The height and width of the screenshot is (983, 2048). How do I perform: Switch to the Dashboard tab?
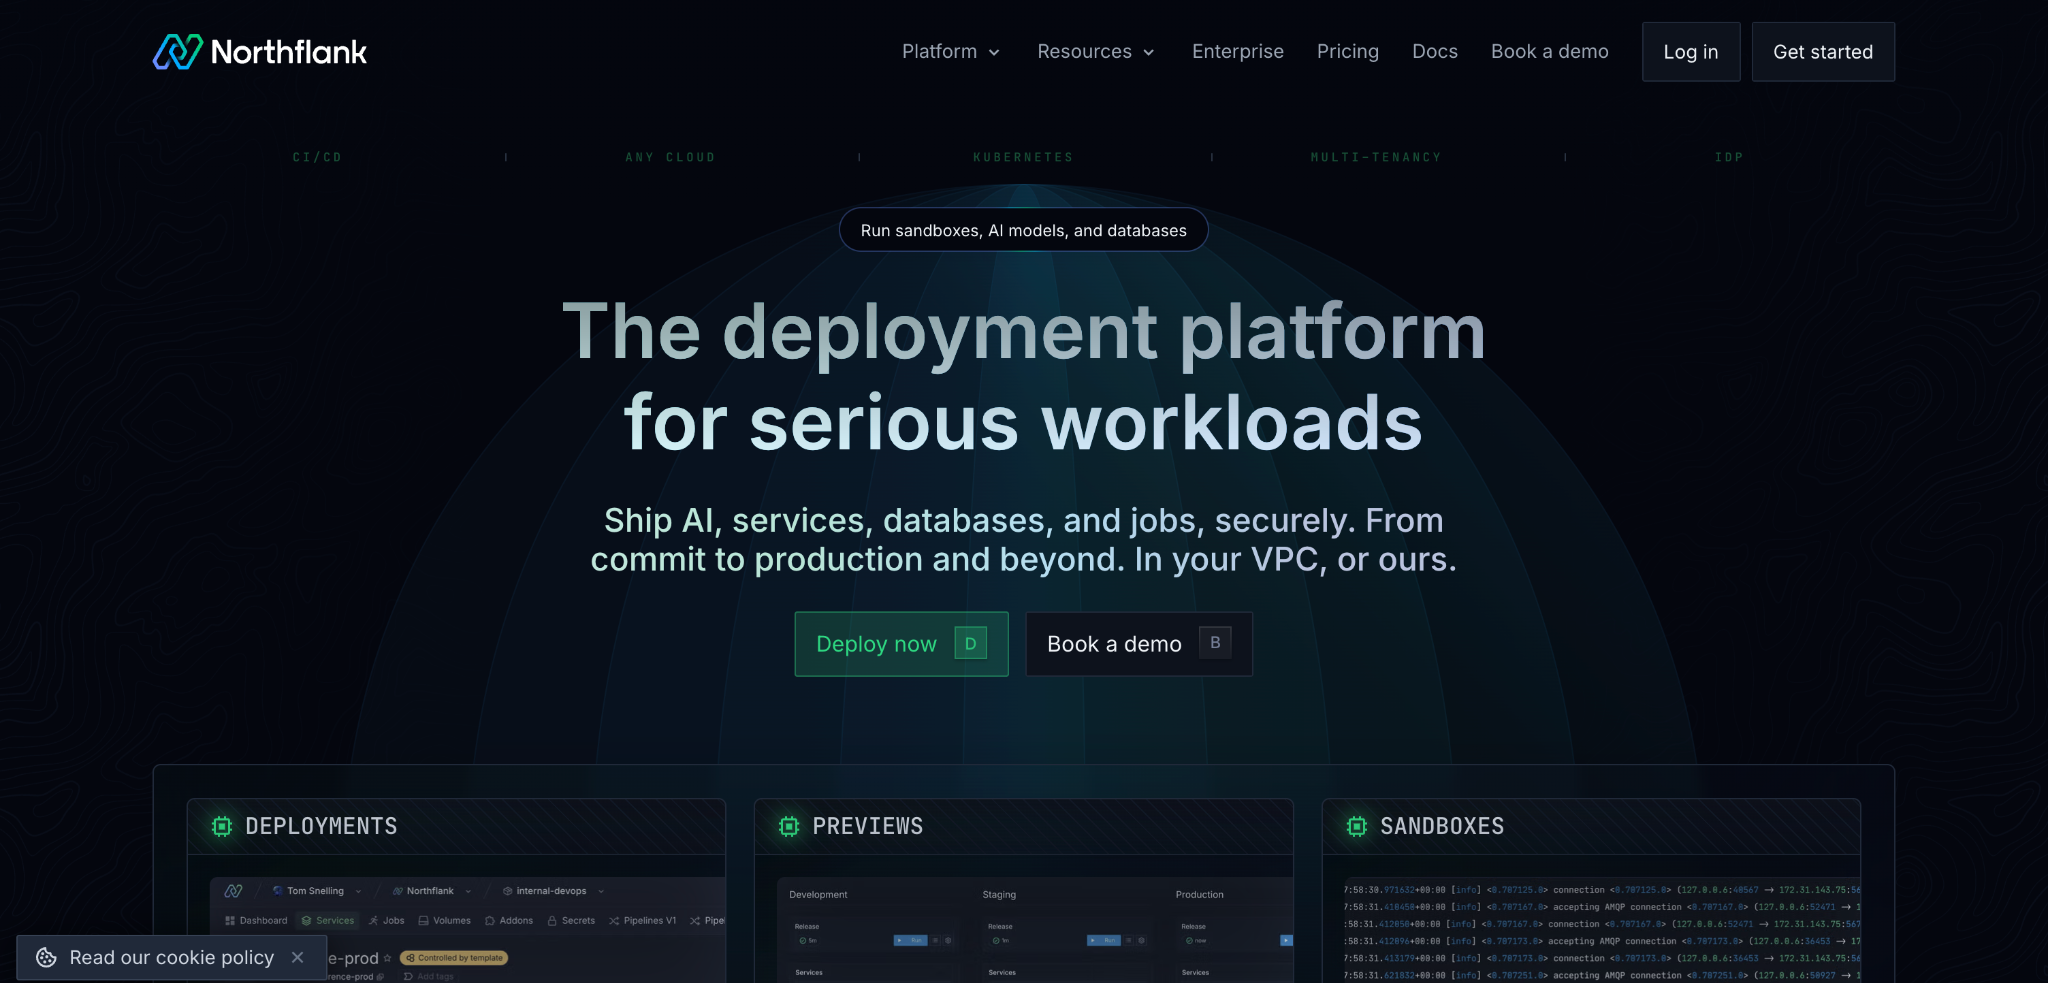tap(256, 921)
